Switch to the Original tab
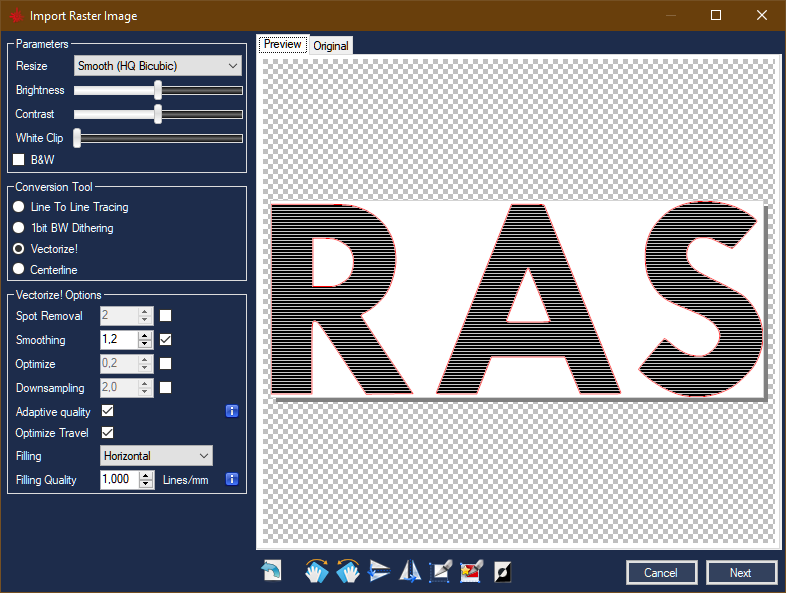Image resolution: width=786 pixels, height=593 pixels. [x=330, y=46]
